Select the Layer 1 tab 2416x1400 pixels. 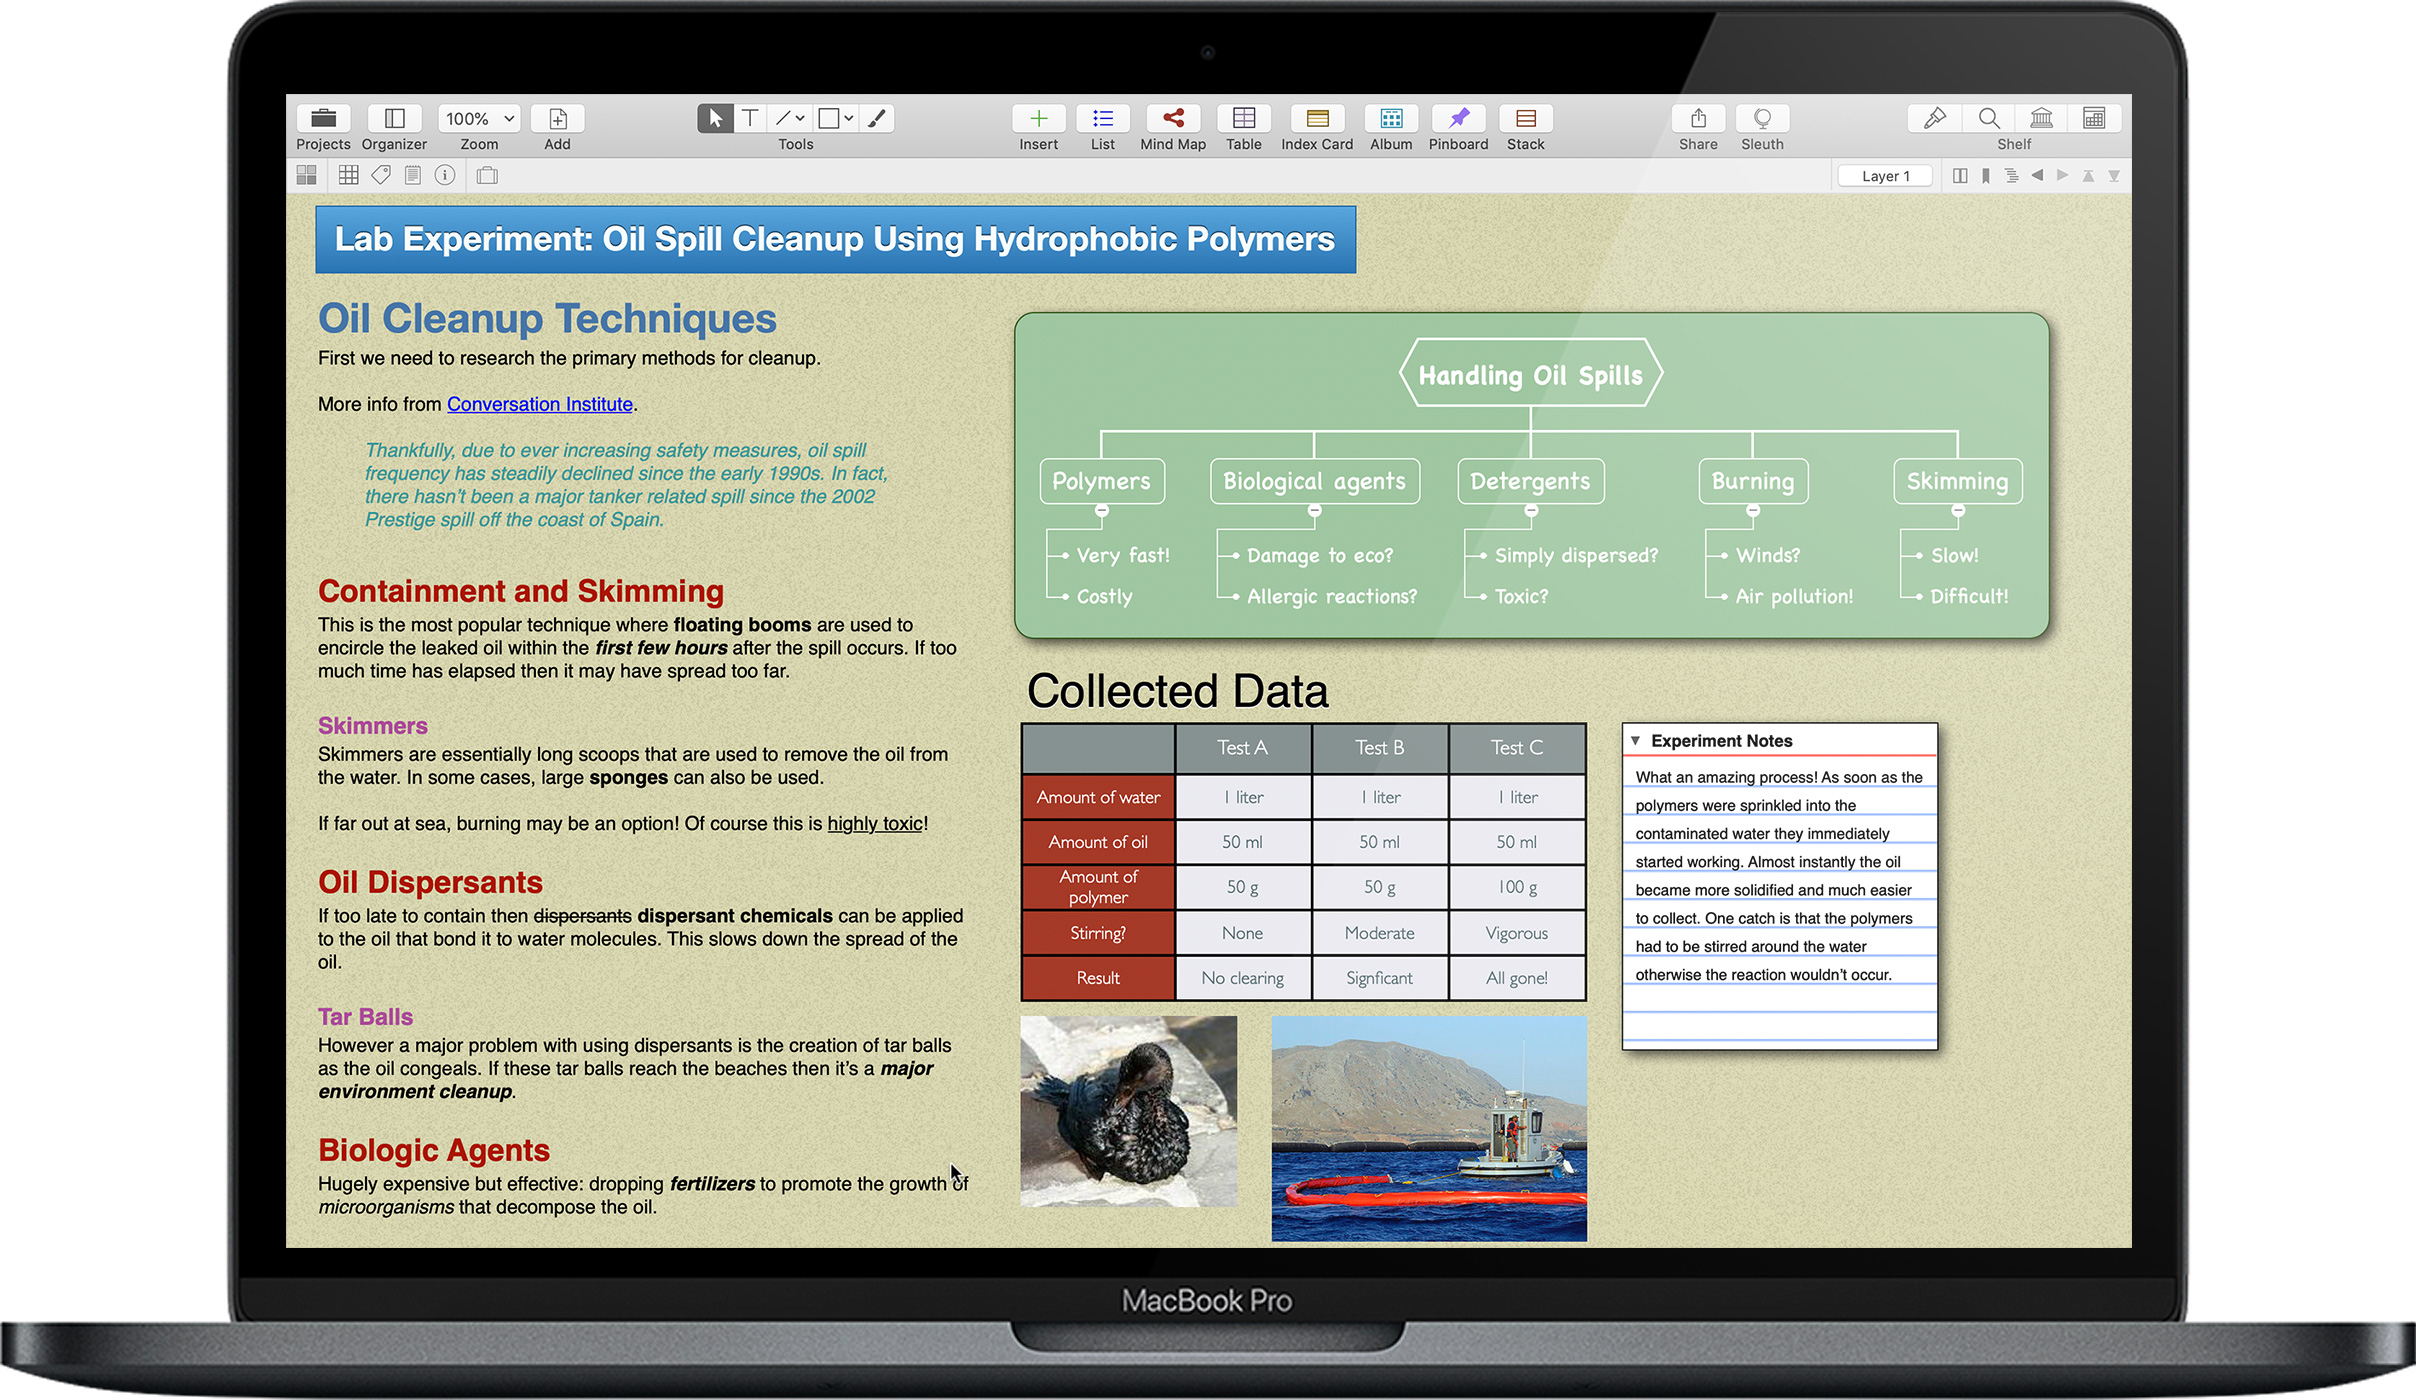pyautogui.click(x=1884, y=175)
